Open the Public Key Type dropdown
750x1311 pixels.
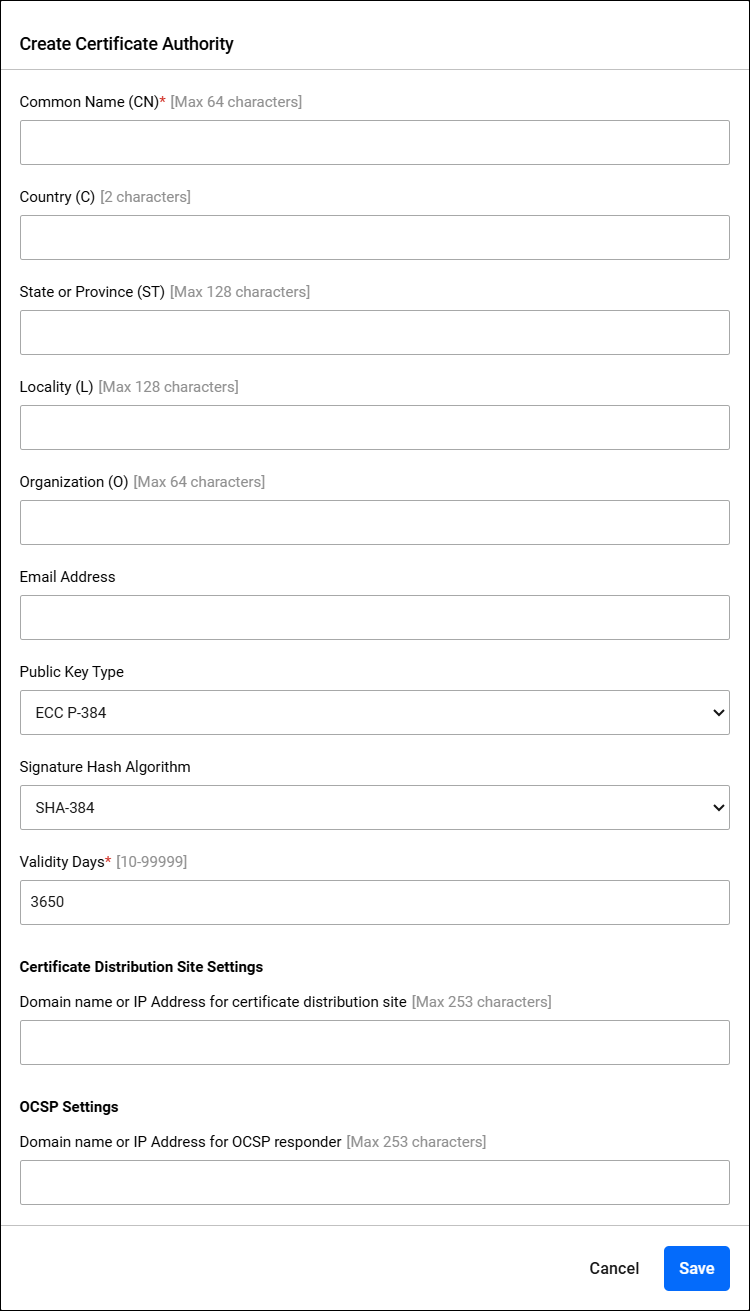375,712
